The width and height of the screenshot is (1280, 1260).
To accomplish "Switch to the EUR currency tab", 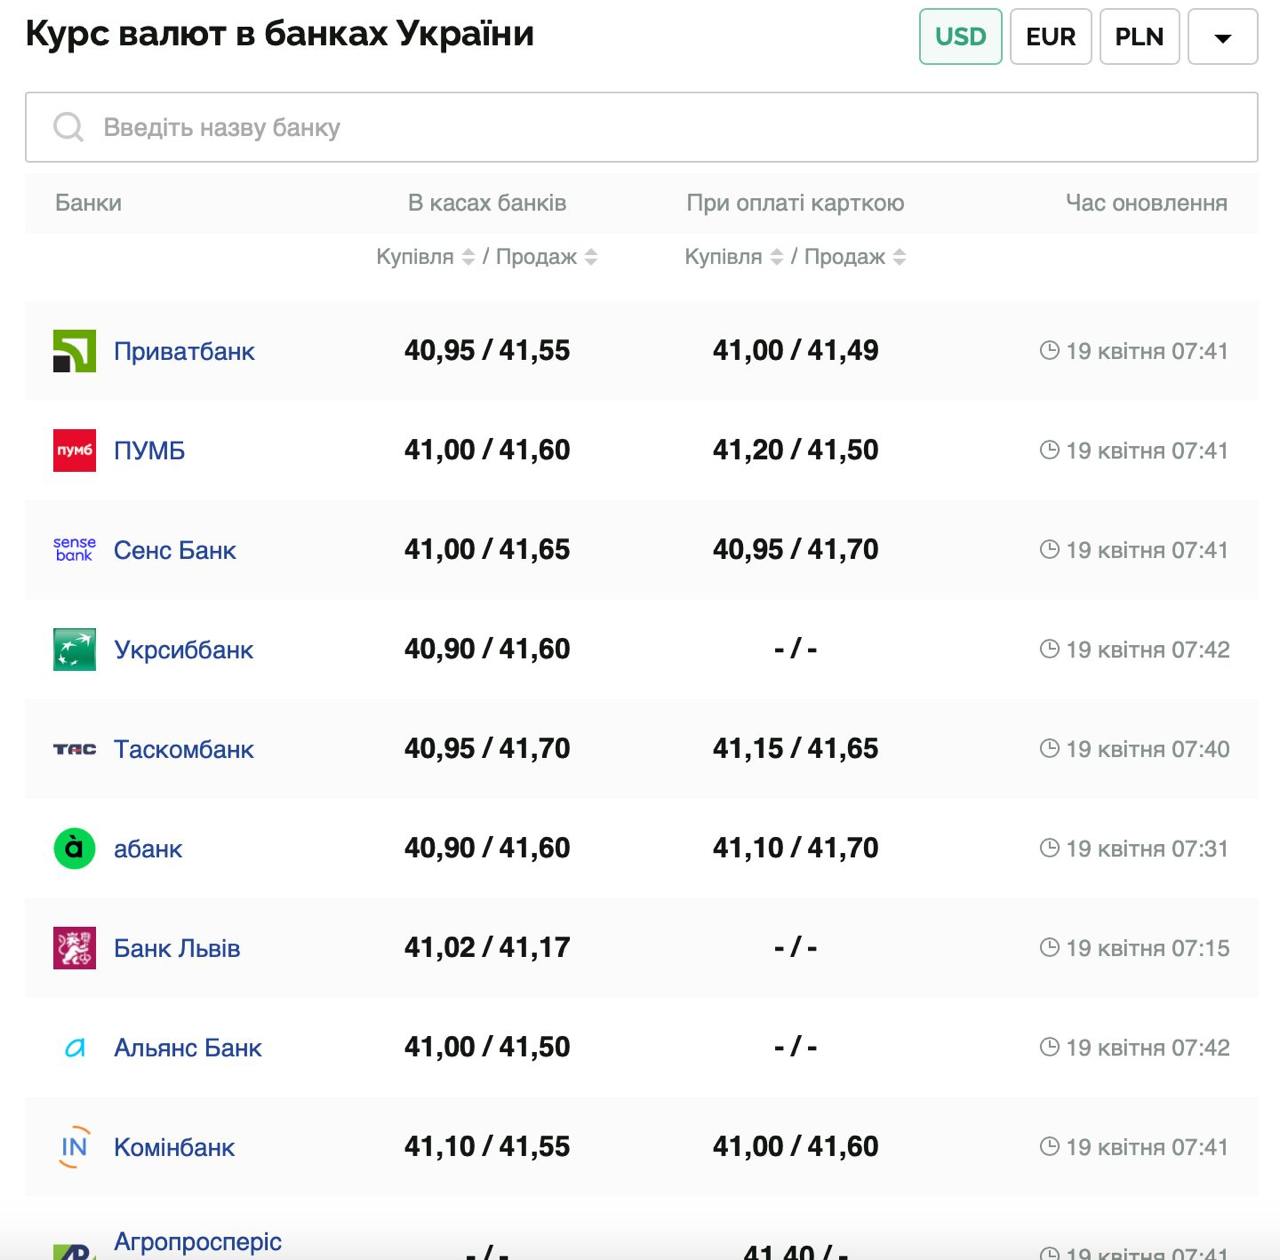I will 1050,37.
